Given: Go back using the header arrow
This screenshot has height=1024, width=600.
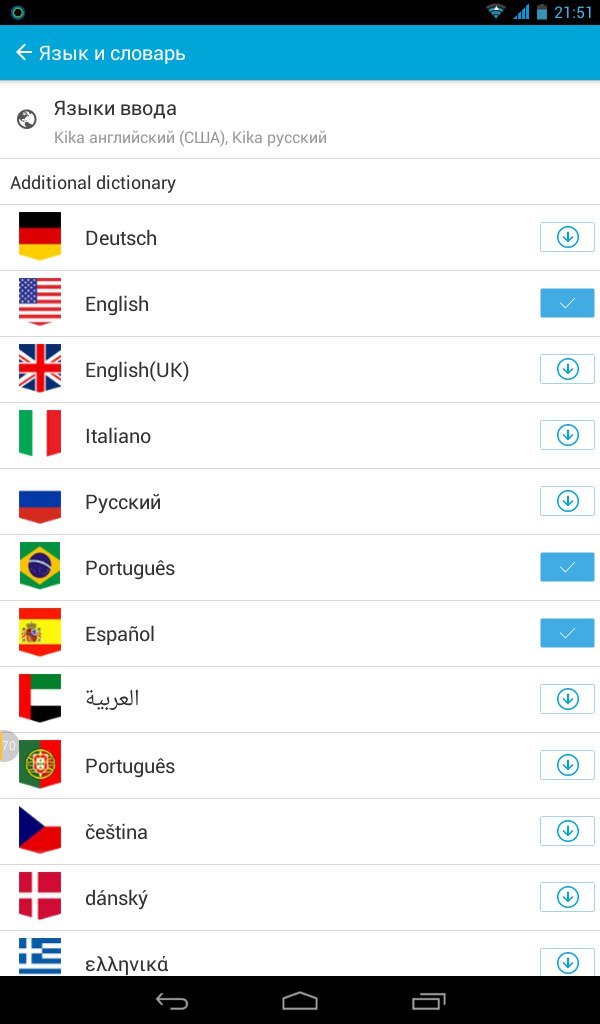Looking at the screenshot, I should click(x=24, y=53).
